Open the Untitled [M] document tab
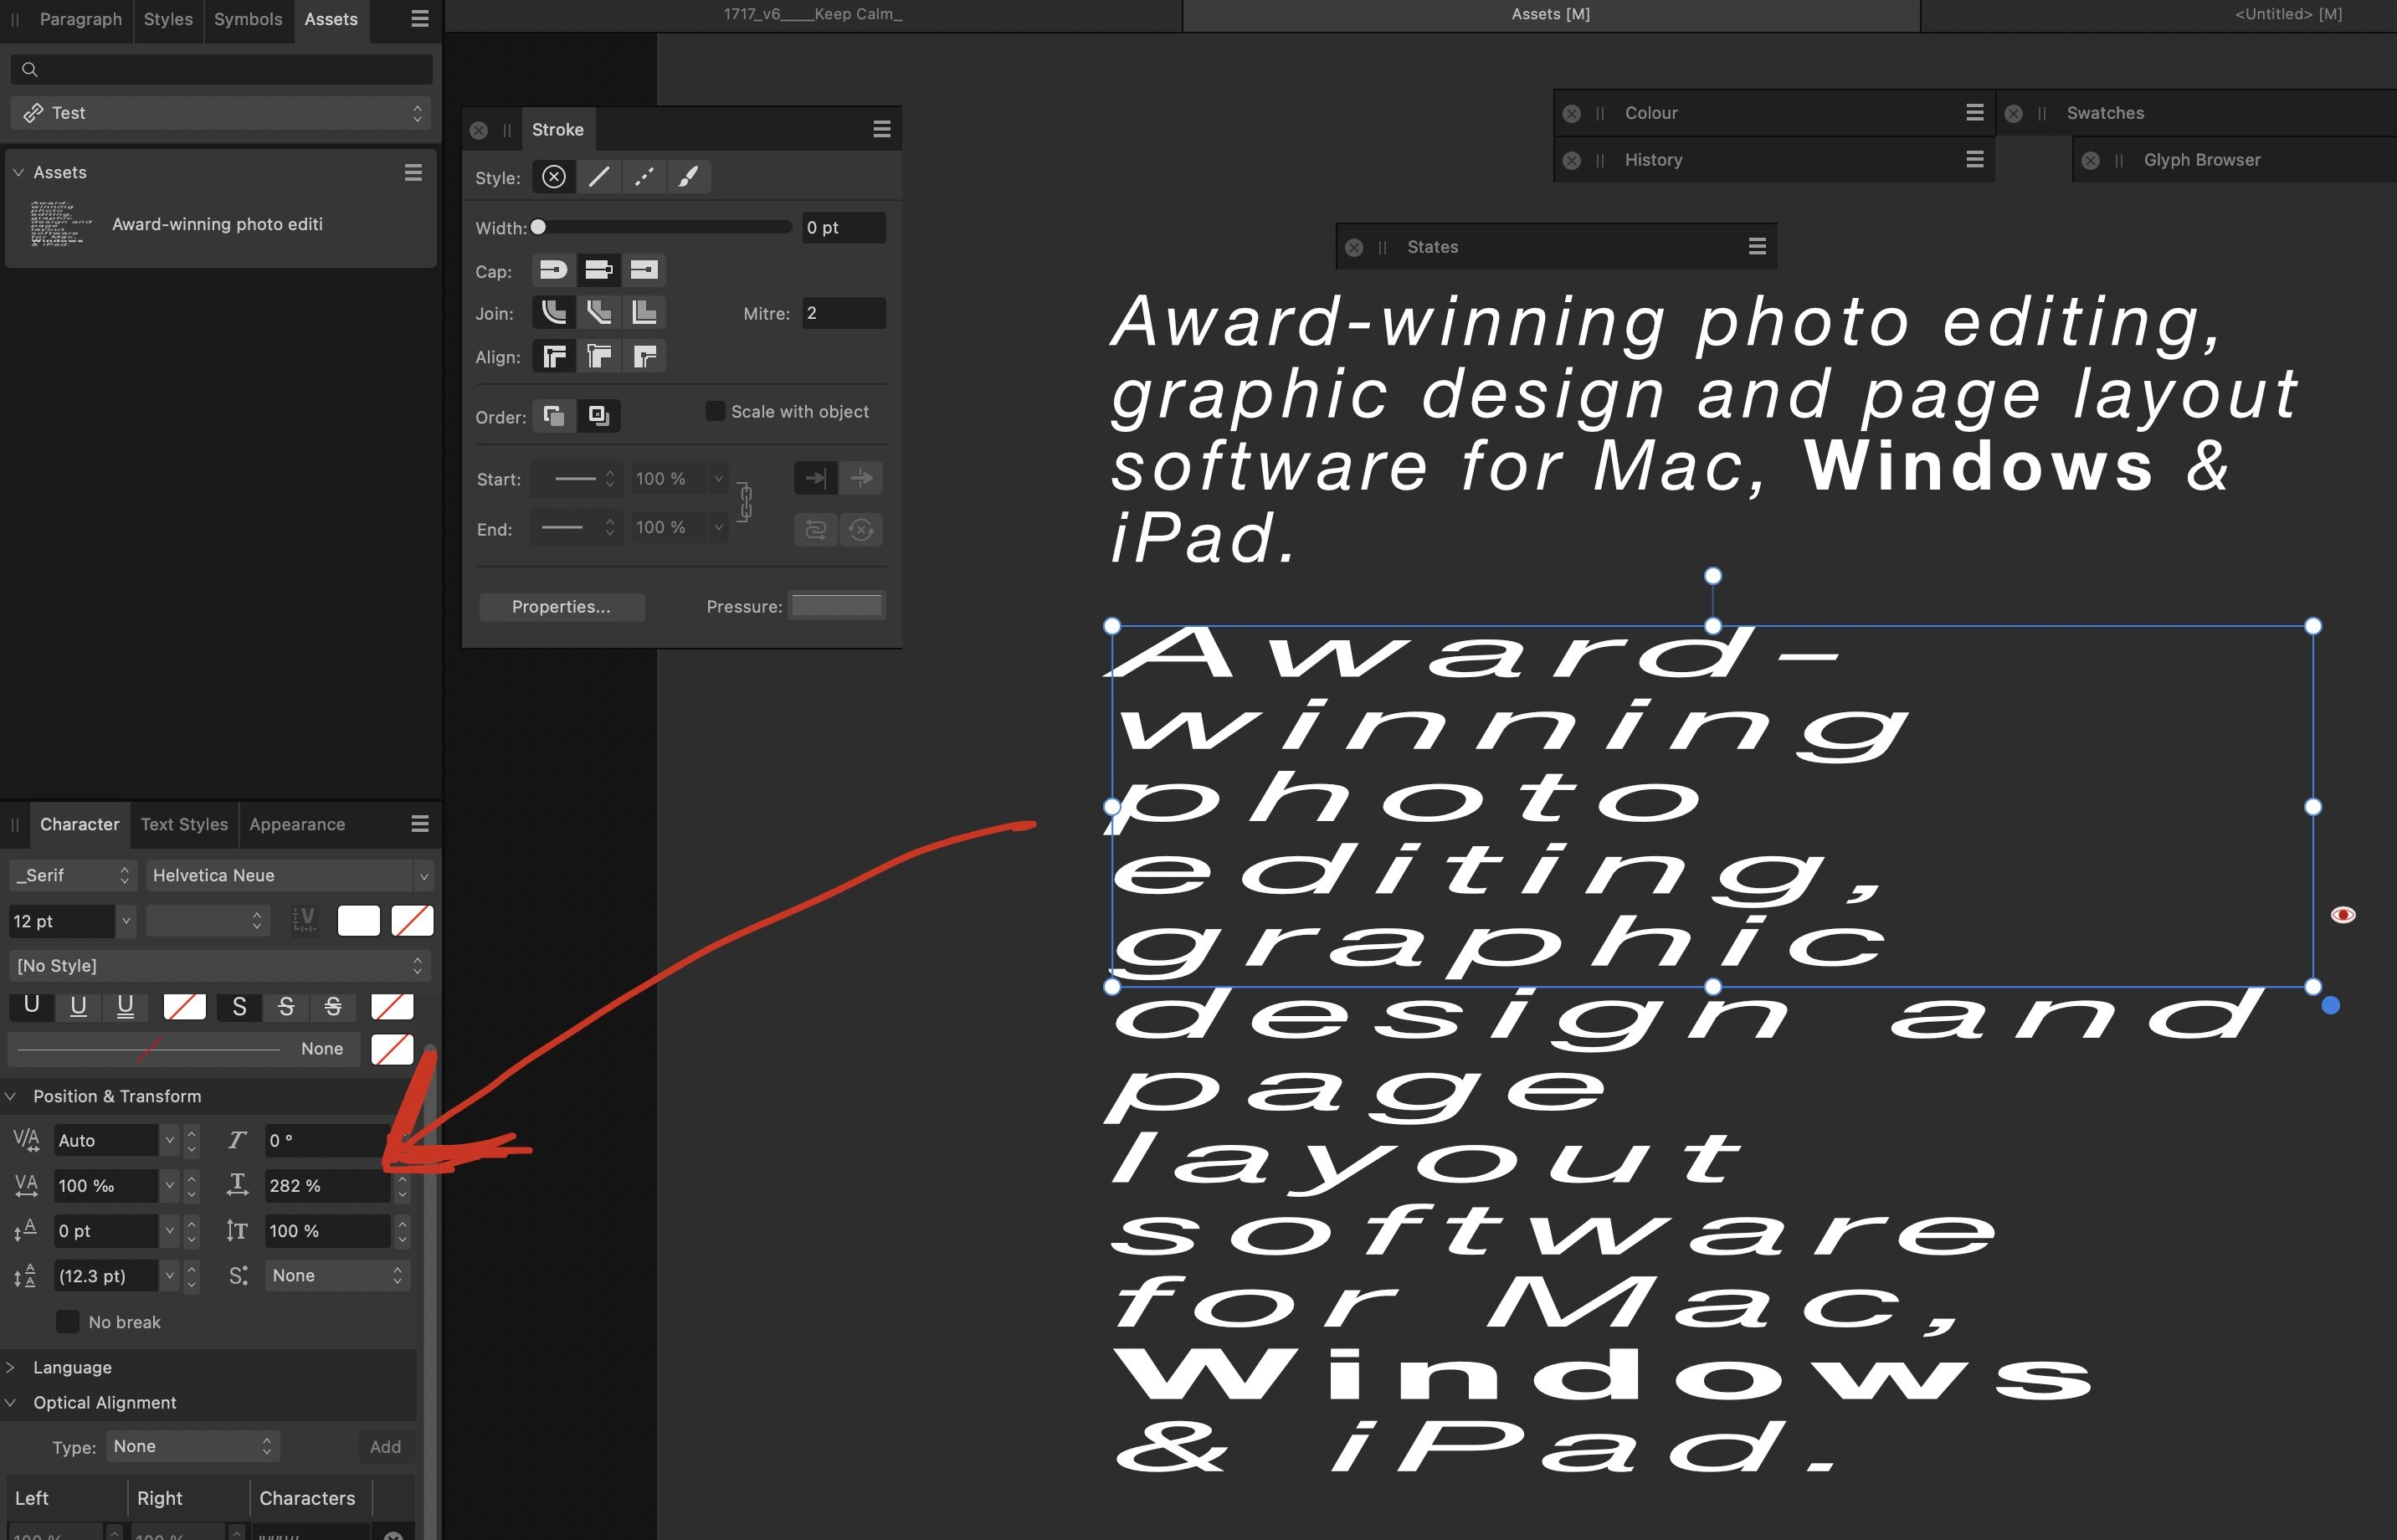The height and width of the screenshot is (1540, 2397). 2288,14
